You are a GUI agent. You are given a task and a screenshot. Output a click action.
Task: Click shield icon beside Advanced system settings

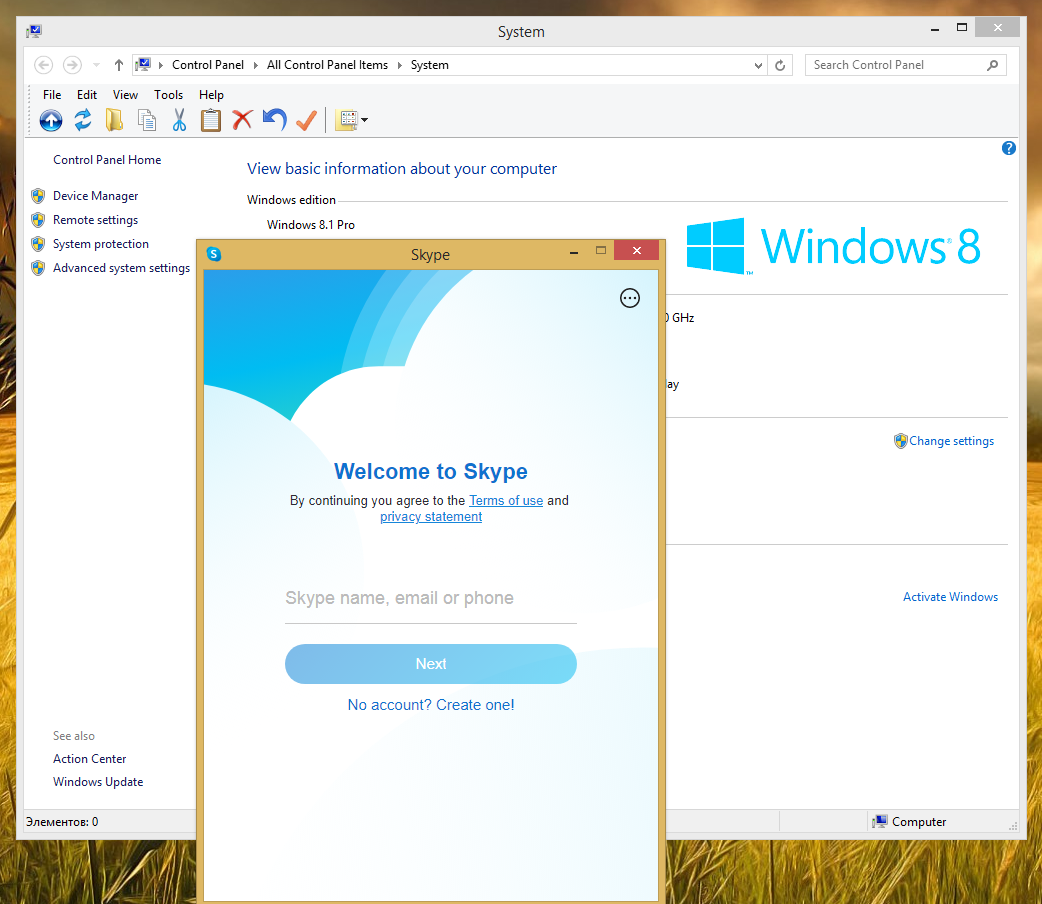coord(38,268)
